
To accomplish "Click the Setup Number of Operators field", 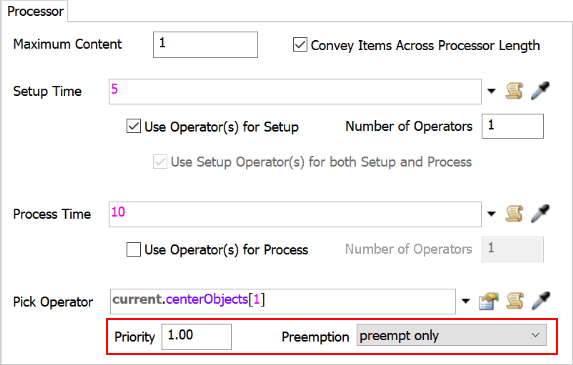I will 513,126.
